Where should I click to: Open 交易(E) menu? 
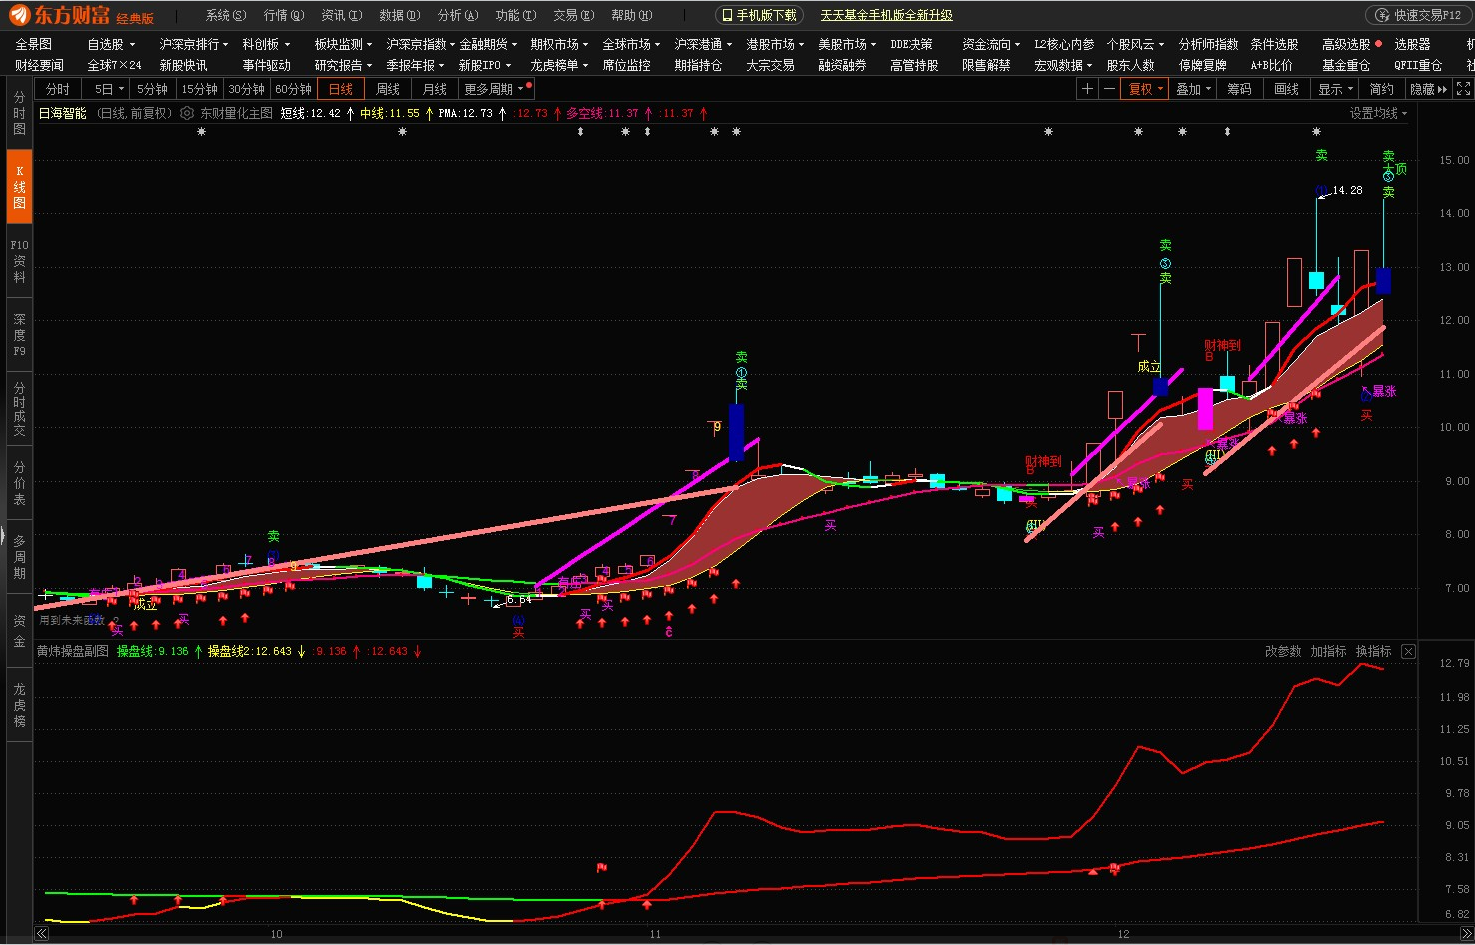[573, 15]
